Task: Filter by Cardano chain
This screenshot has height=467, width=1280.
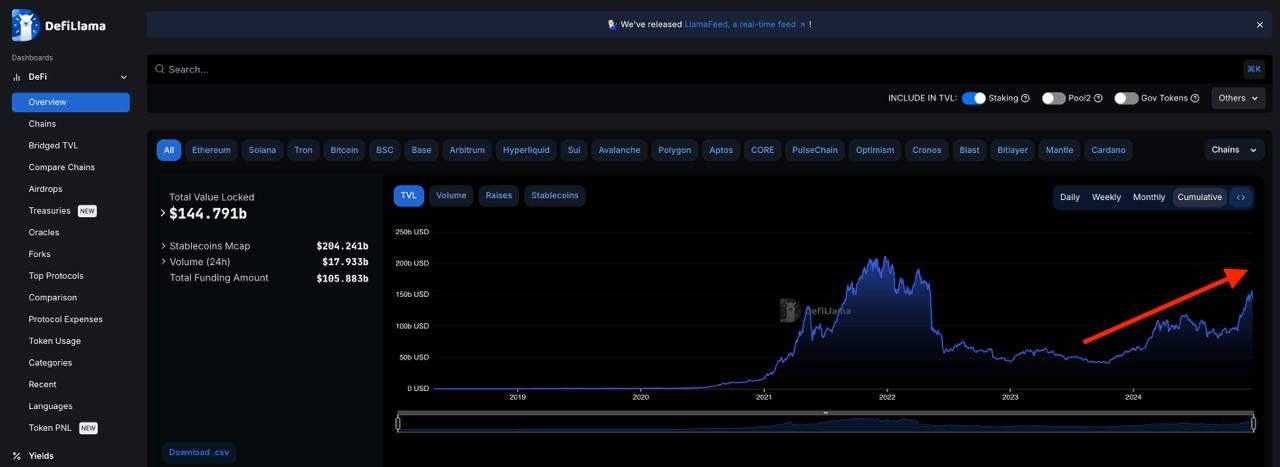Action: pyautogui.click(x=1108, y=150)
